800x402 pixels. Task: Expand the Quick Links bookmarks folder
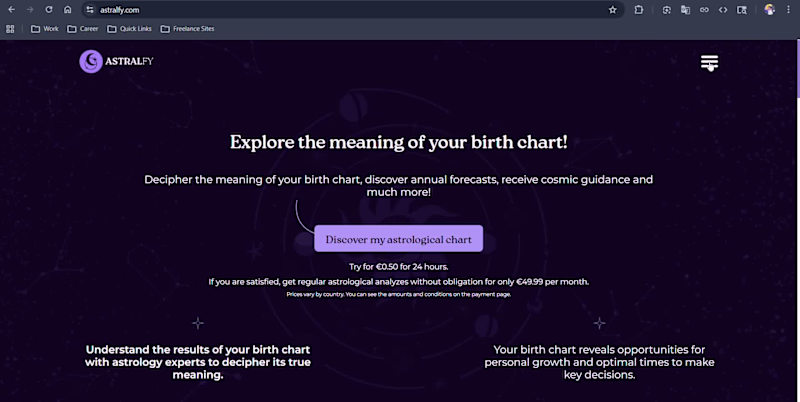(130, 29)
